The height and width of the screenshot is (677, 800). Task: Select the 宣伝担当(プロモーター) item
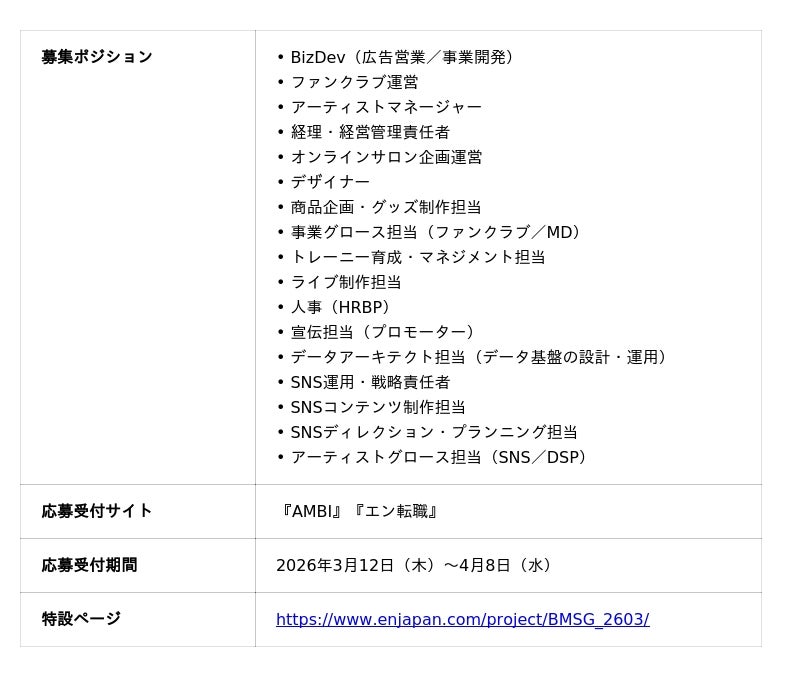[386, 332]
